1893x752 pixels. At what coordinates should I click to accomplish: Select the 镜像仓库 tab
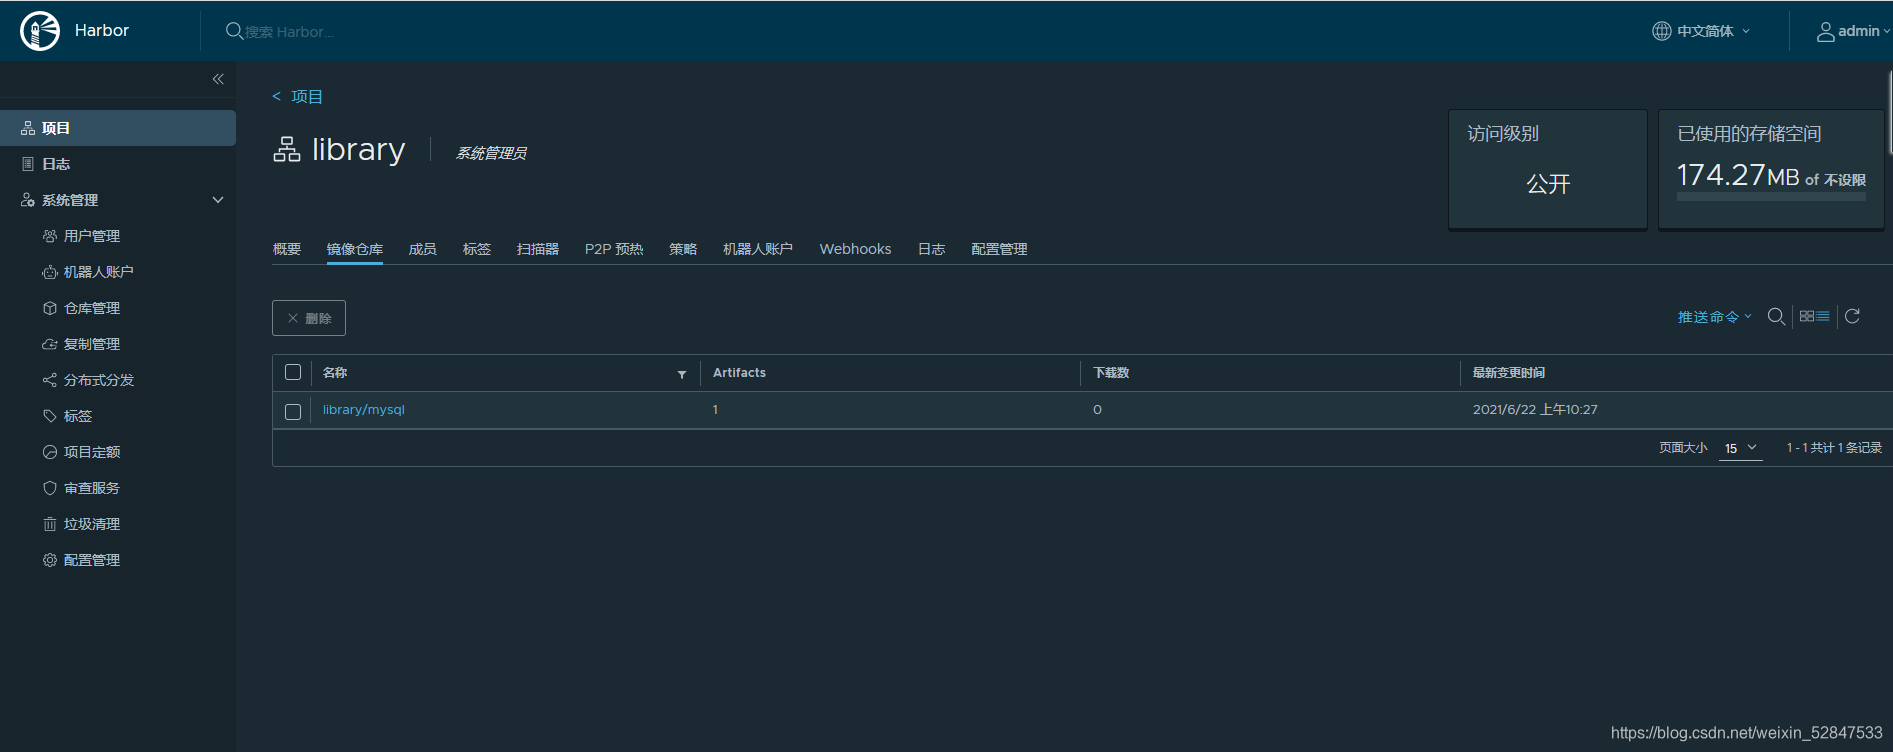(355, 249)
